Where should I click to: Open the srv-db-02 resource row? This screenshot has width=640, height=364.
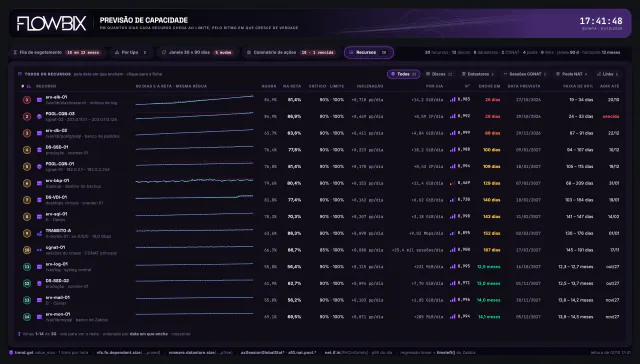pyautogui.click(x=320, y=133)
